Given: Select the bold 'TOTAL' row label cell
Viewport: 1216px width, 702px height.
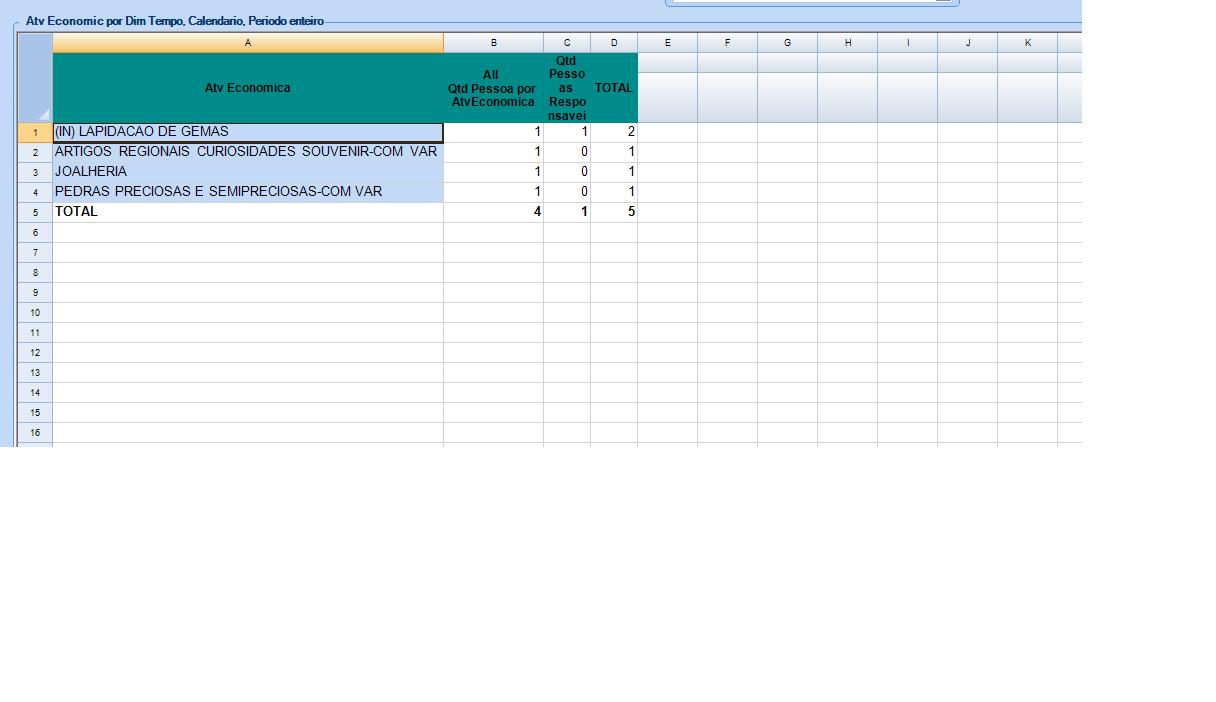Looking at the screenshot, I should point(248,212).
